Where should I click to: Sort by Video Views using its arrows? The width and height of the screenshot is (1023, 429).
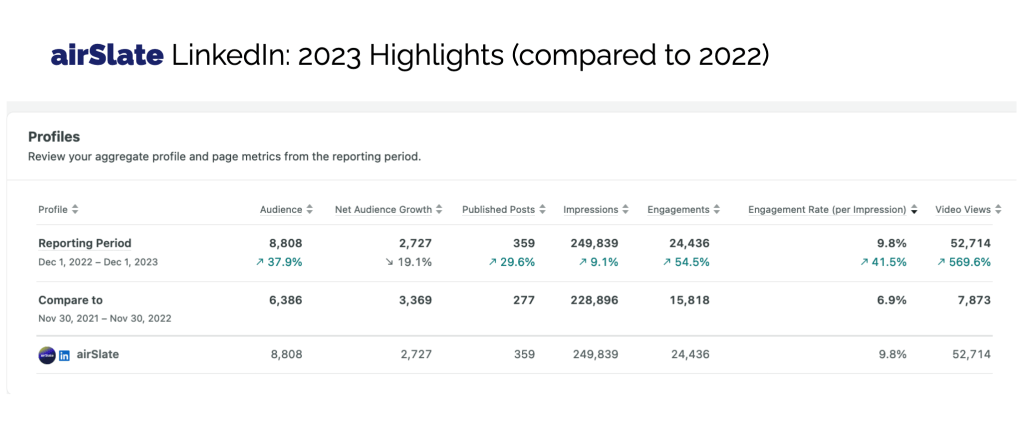tap(998, 210)
